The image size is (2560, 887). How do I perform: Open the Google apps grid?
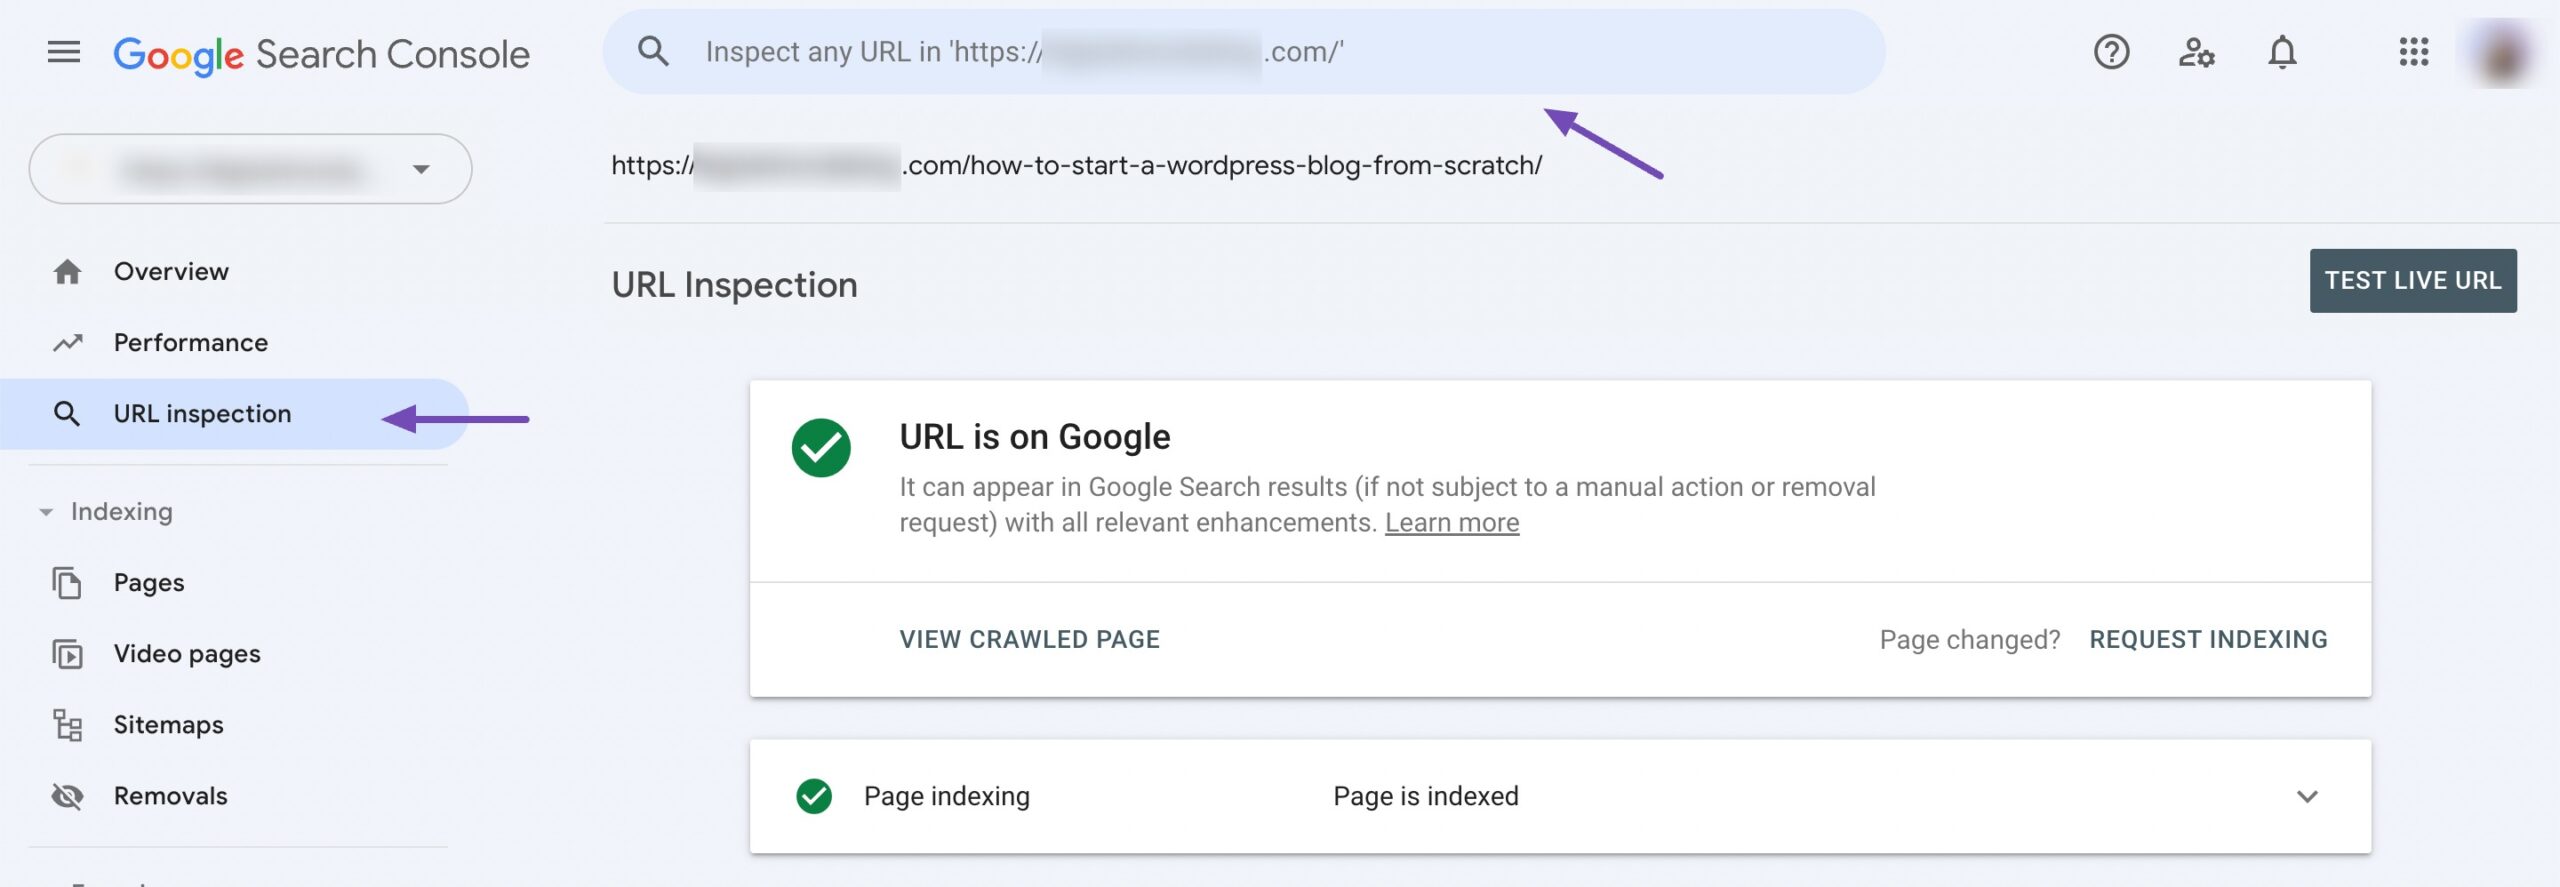pyautogui.click(x=2413, y=52)
